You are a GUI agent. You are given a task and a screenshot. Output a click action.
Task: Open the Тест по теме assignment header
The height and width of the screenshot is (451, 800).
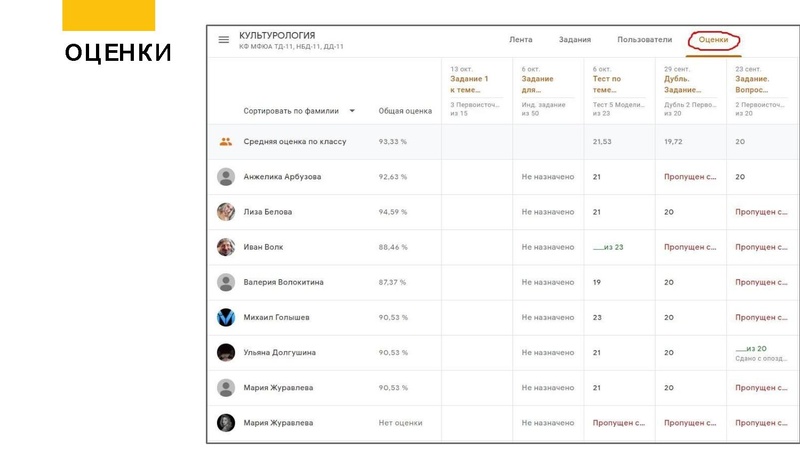coord(607,84)
